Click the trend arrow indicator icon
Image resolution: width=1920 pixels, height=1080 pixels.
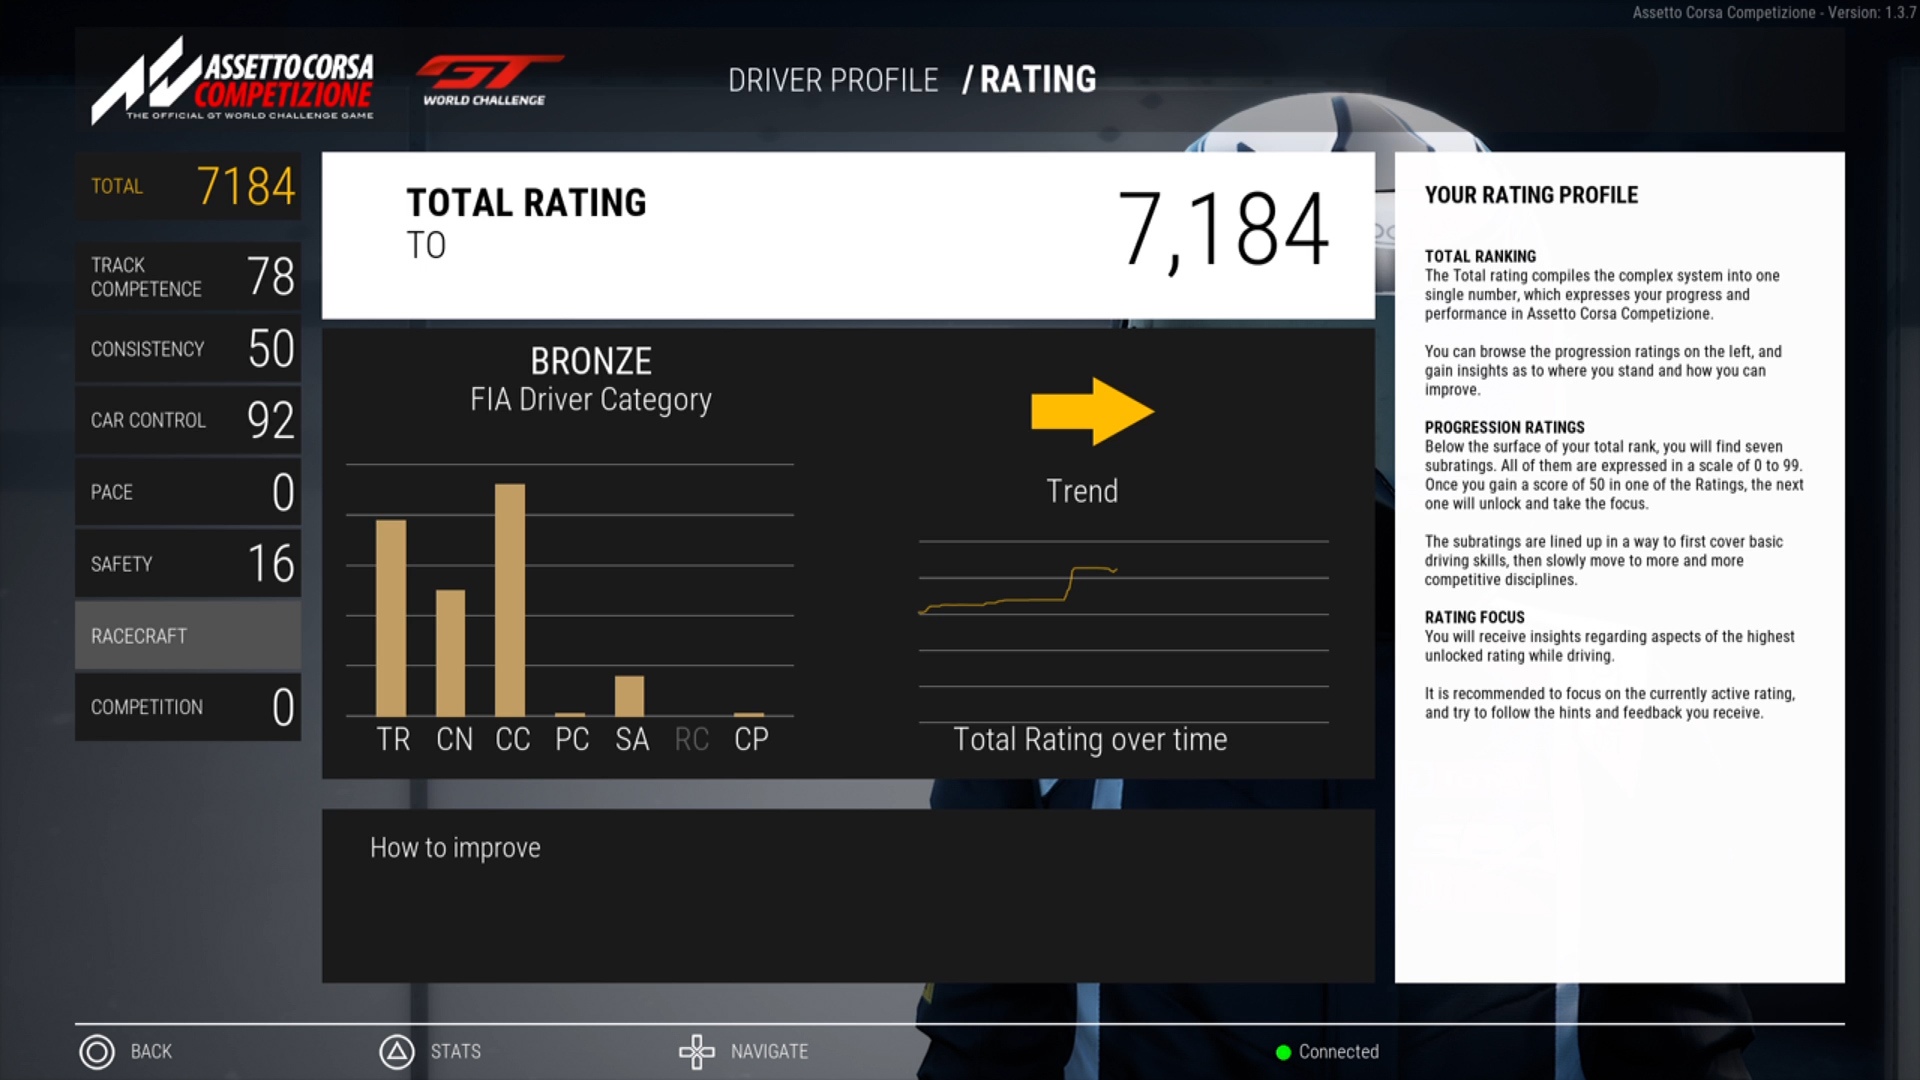[x=1091, y=410]
